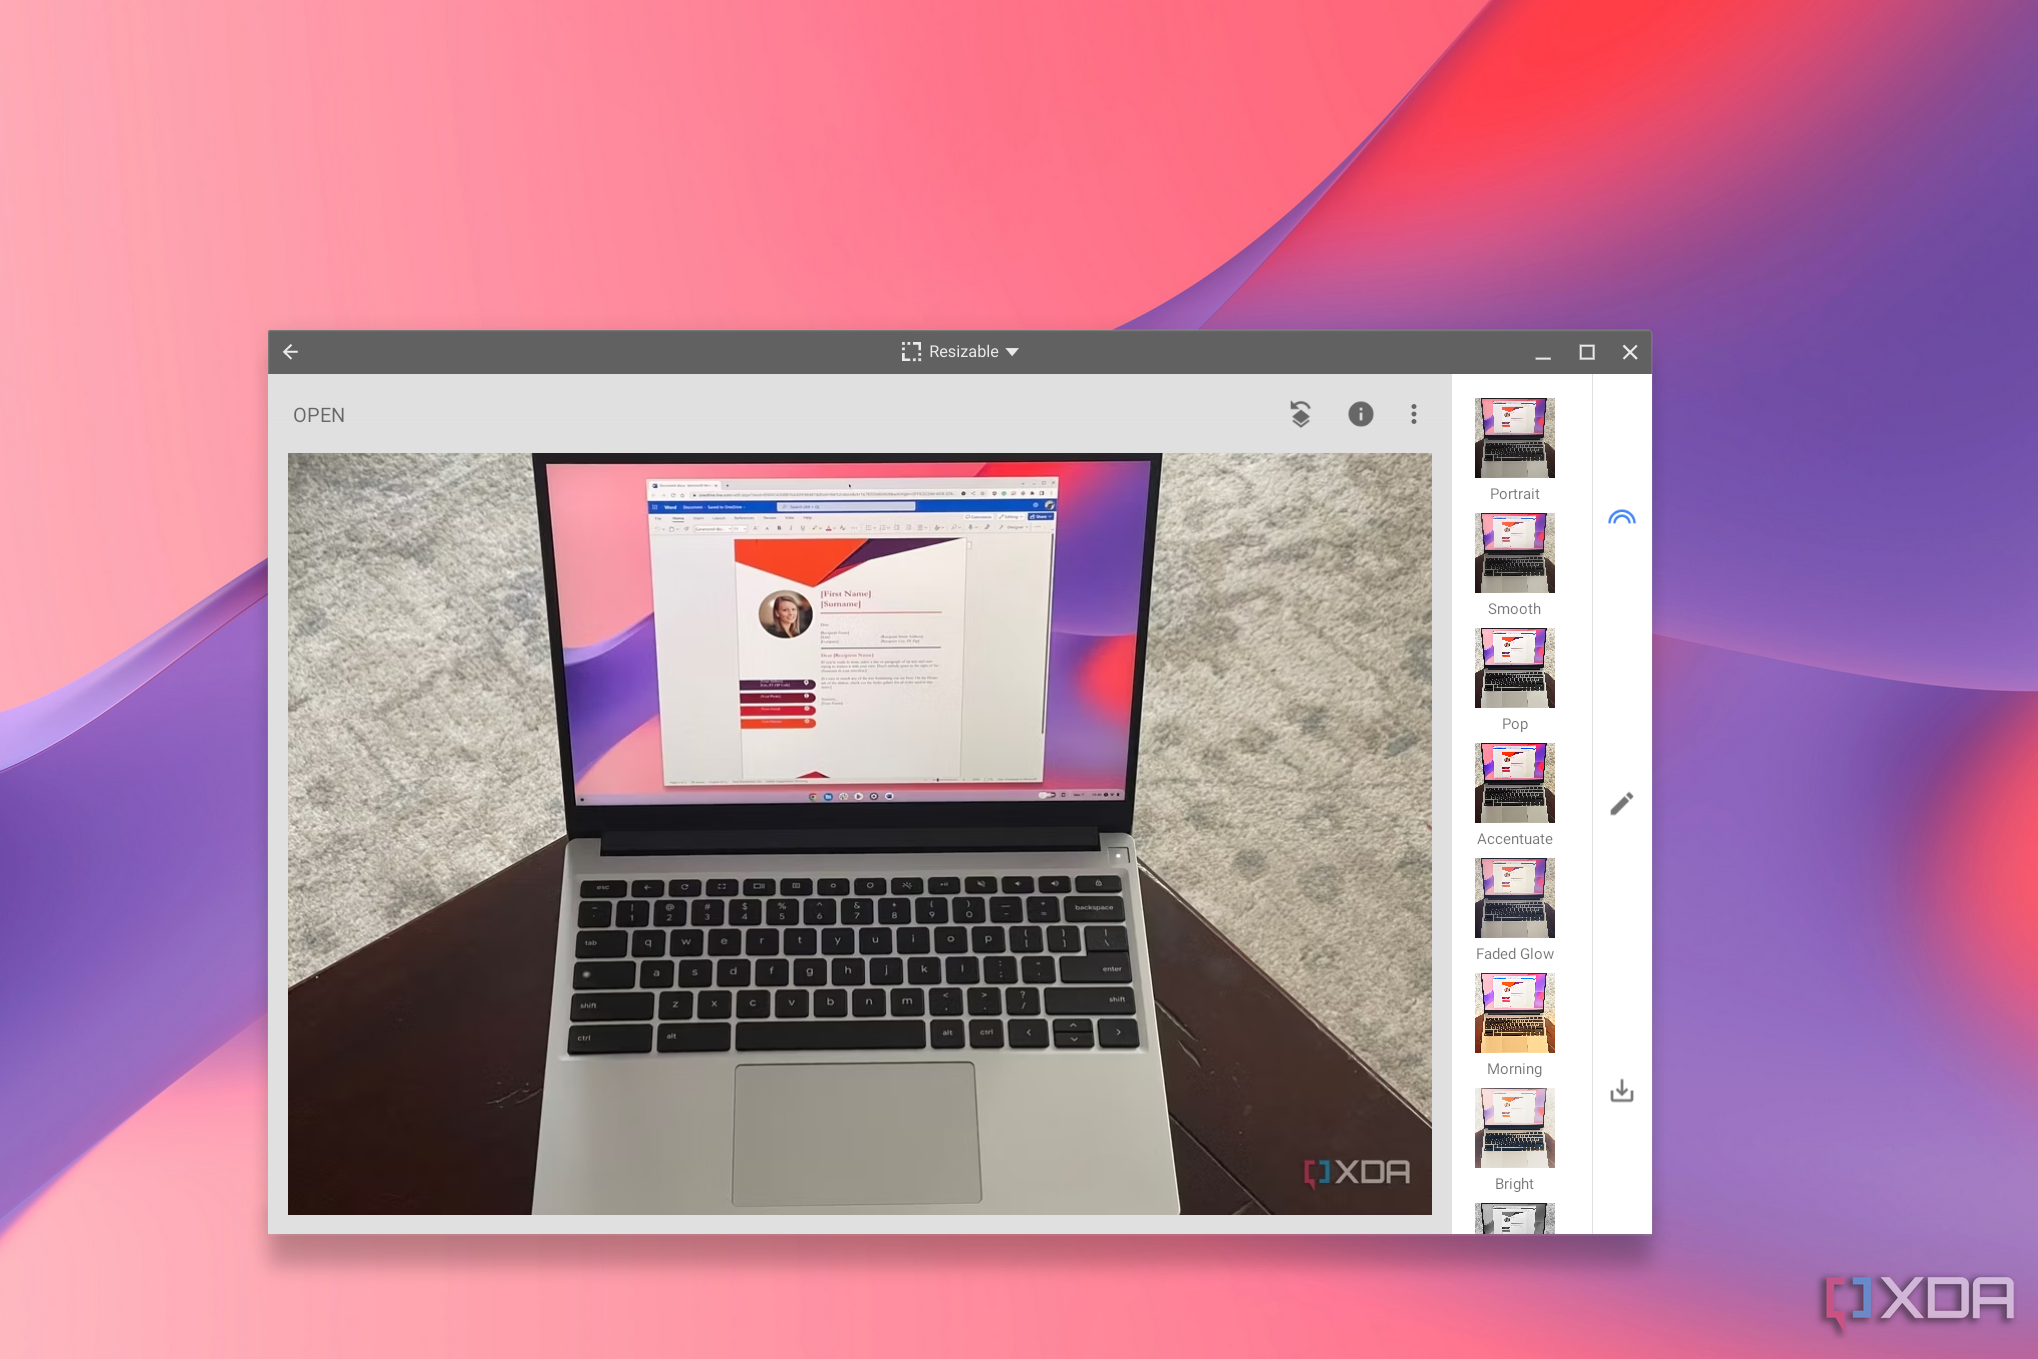This screenshot has width=2038, height=1359.
Task: Click the info icon for image details
Action: click(1360, 414)
